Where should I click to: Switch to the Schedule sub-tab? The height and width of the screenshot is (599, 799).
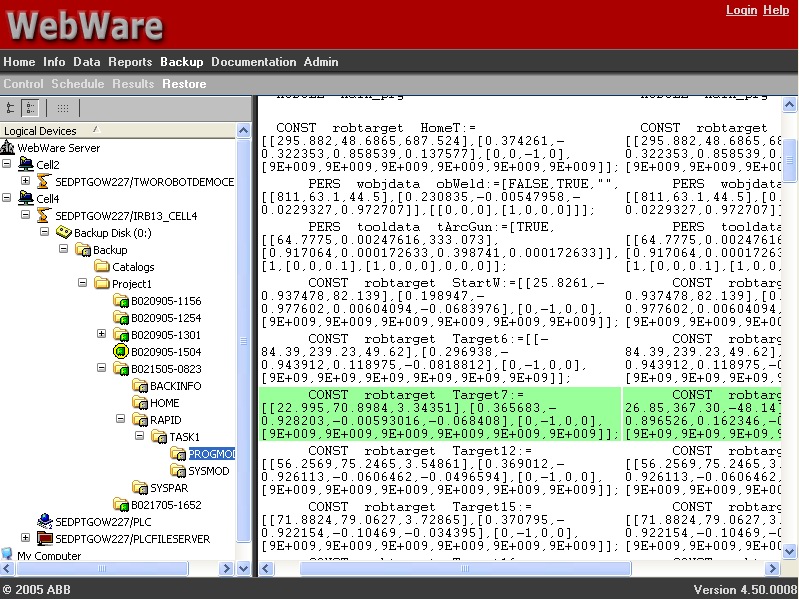[77, 84]
